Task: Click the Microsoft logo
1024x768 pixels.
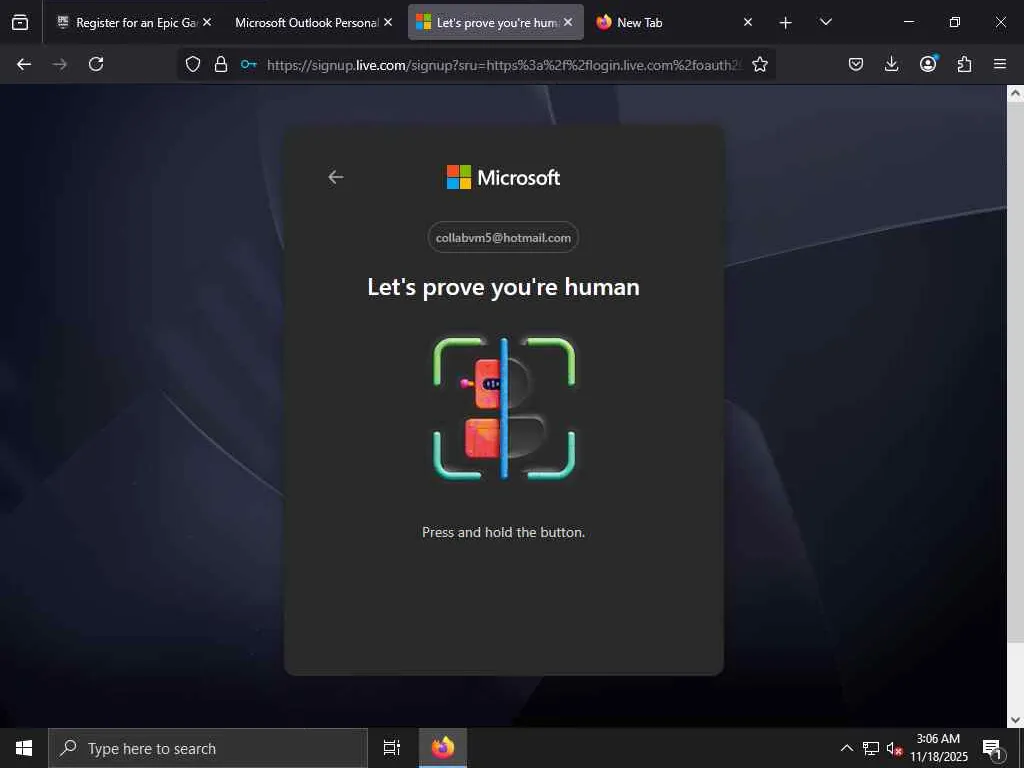Action: coord(503,177)
